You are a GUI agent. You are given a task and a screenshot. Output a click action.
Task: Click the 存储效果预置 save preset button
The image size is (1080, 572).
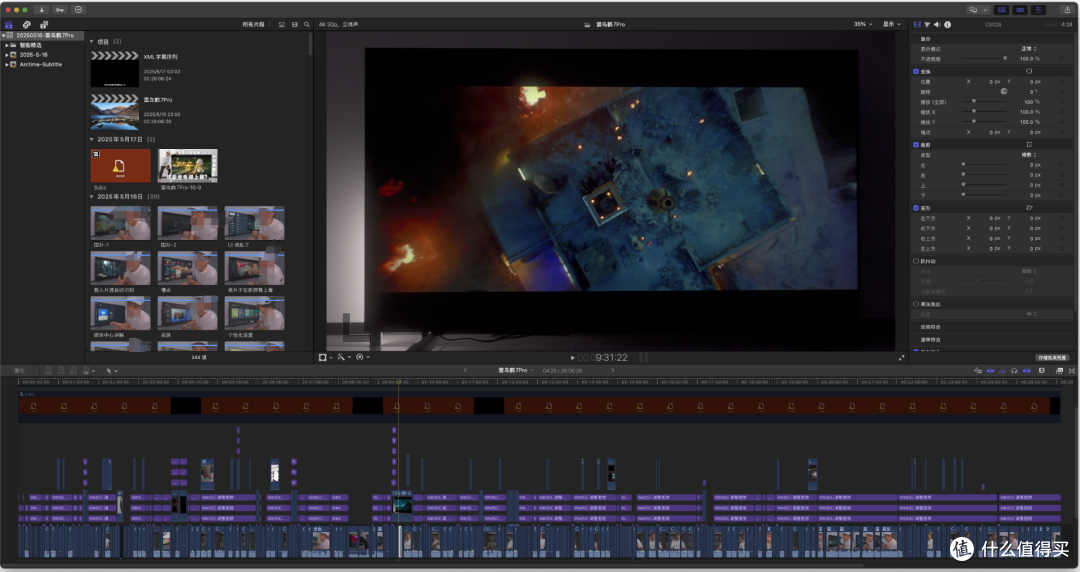1052,358
